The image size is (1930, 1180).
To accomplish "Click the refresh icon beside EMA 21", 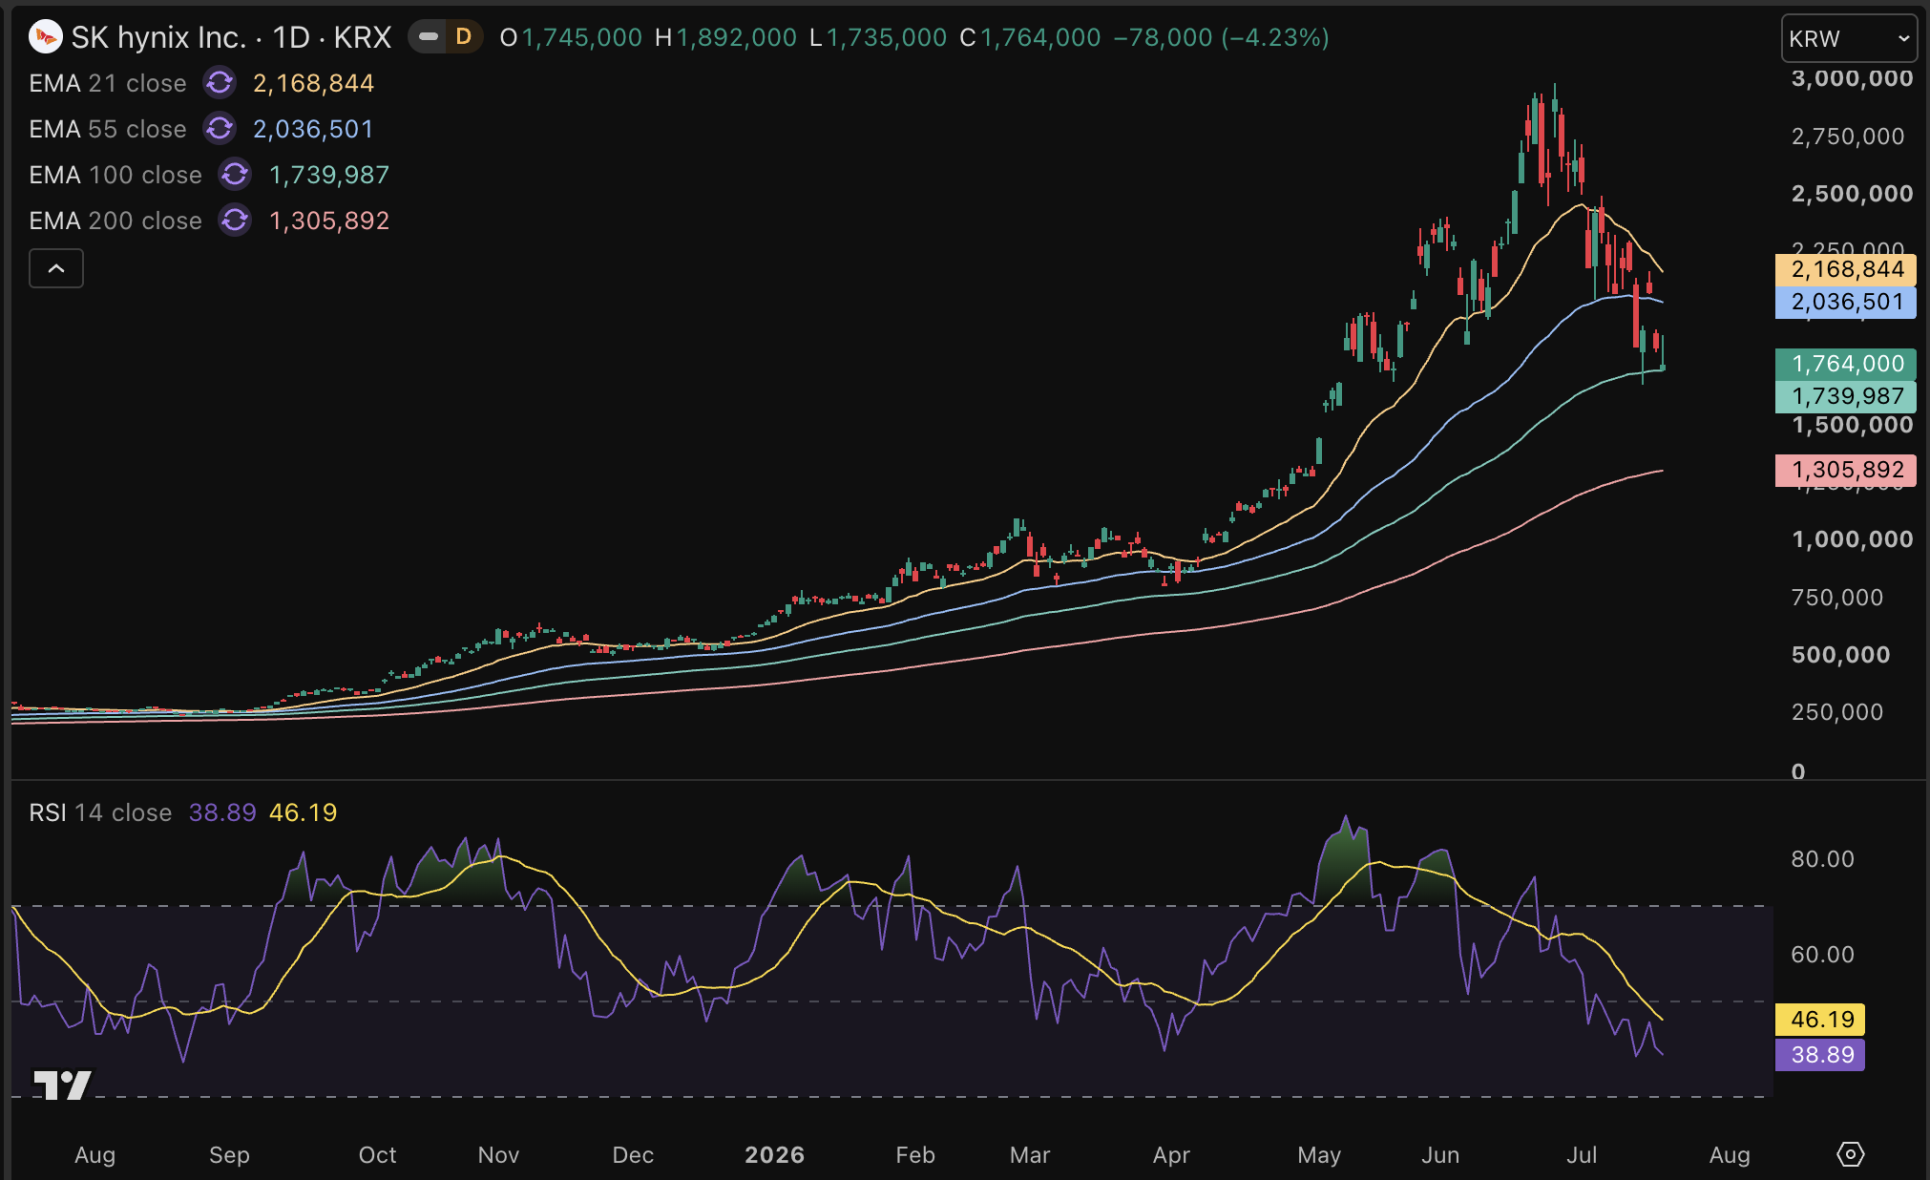I will [x=219, y=83].
